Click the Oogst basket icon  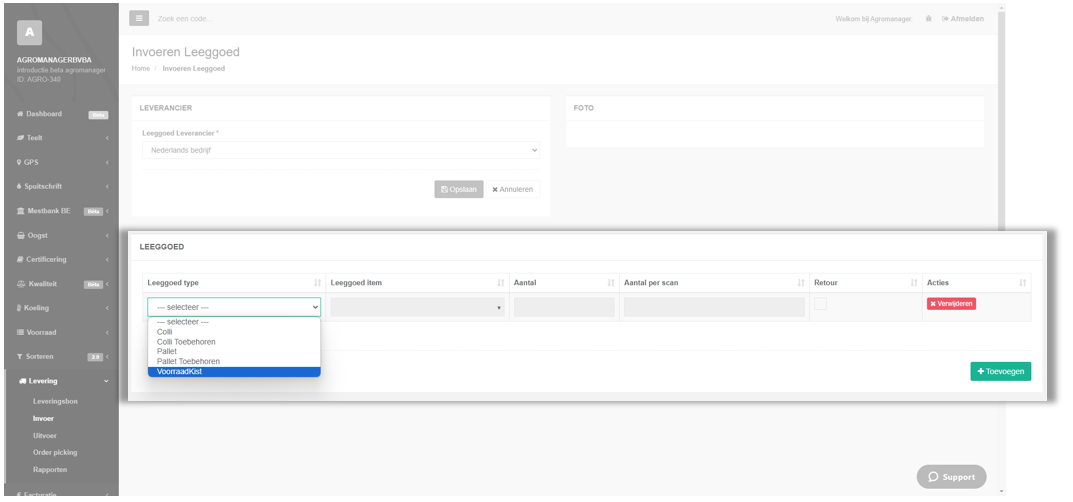[21, 236]
